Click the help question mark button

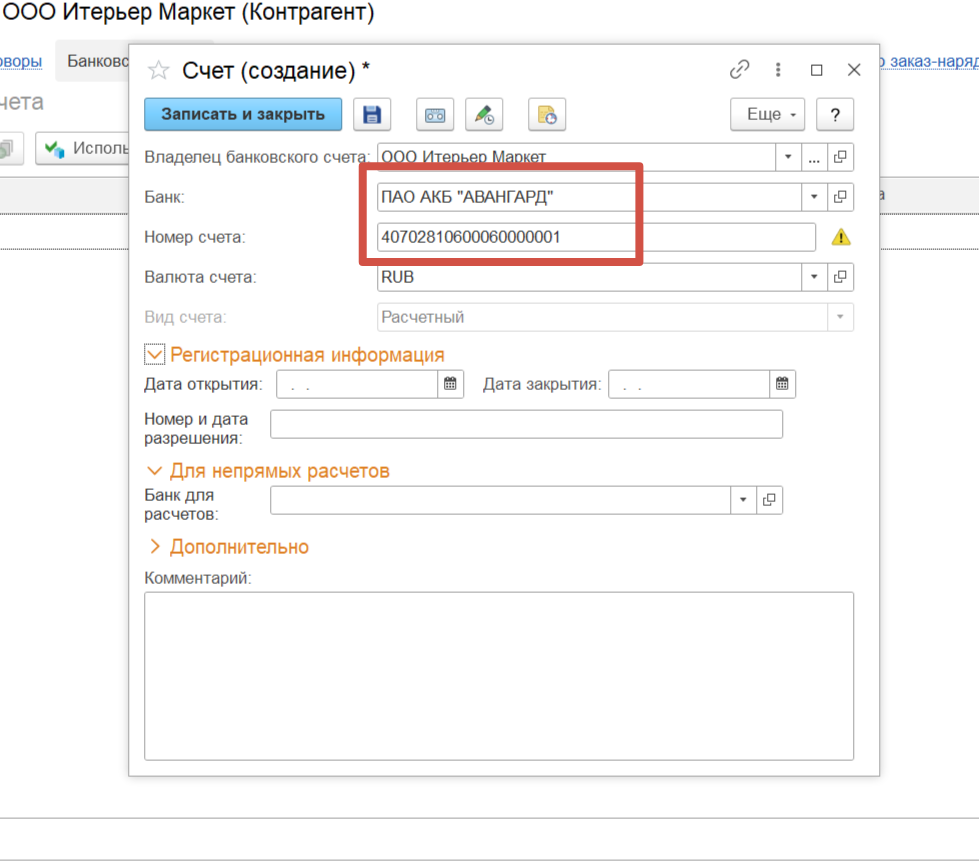click(x=834, y=114)
